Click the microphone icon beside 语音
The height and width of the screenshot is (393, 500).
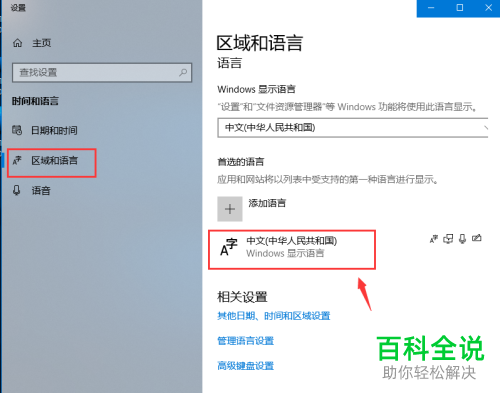tap(17, 190)
